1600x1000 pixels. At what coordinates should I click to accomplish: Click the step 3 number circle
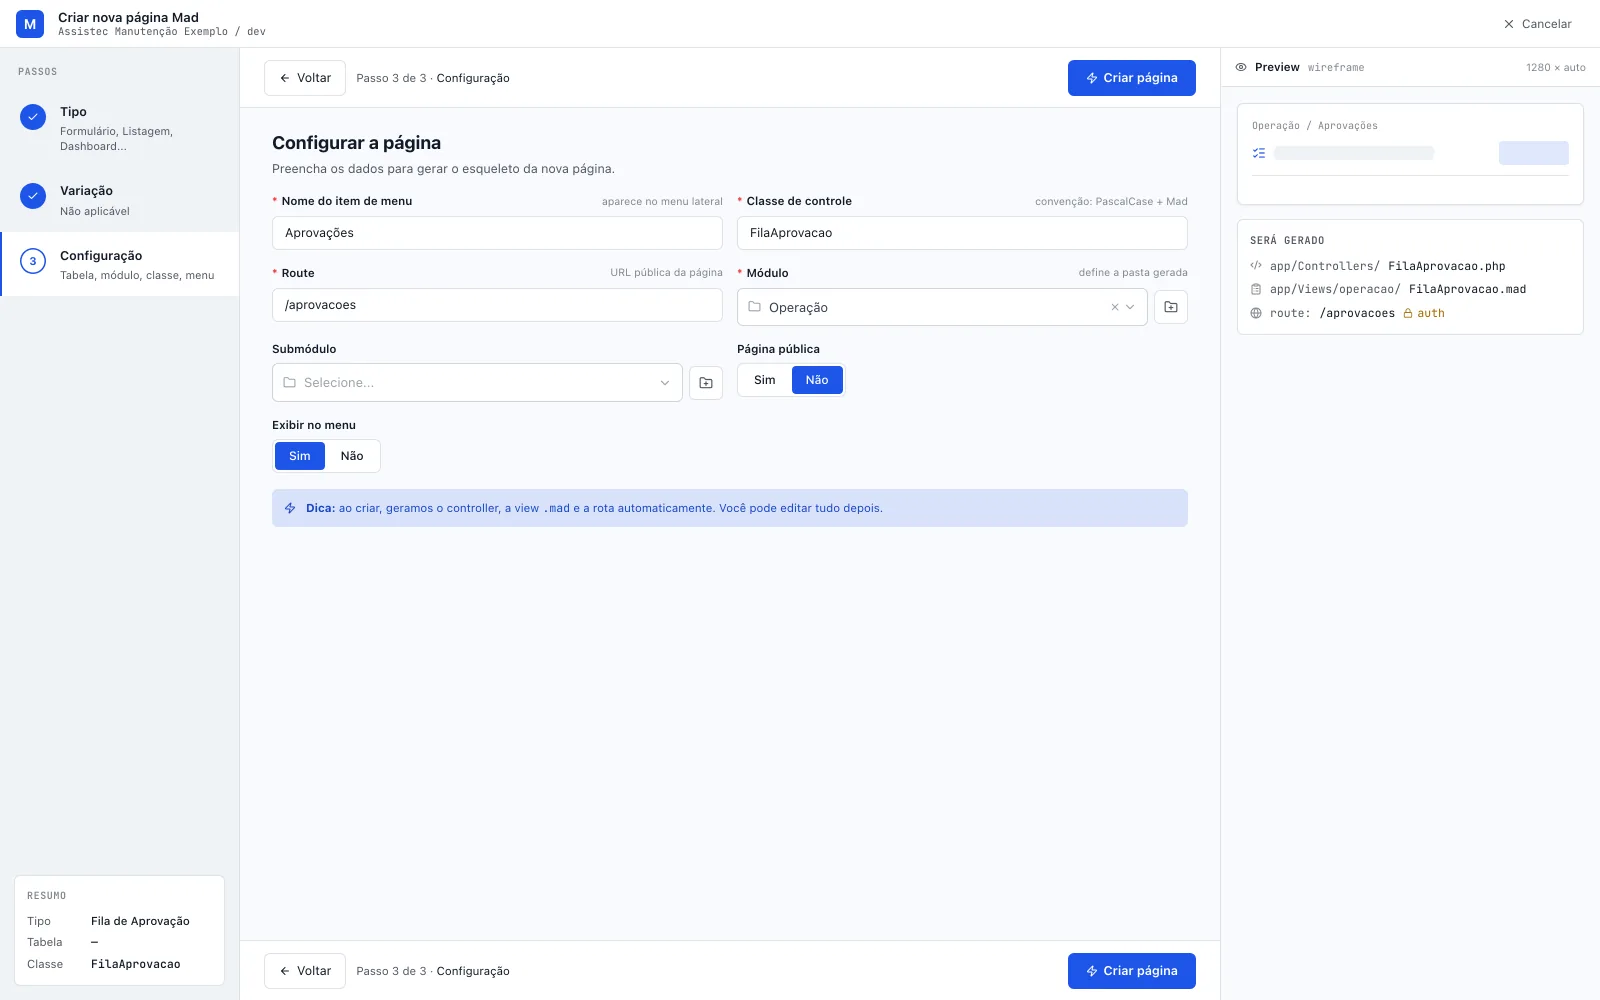point(33,261)
